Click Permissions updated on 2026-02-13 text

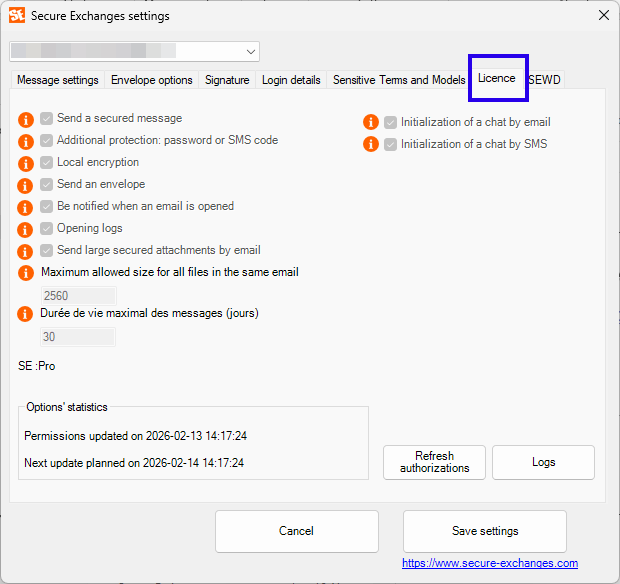click(x=135, y=436)
